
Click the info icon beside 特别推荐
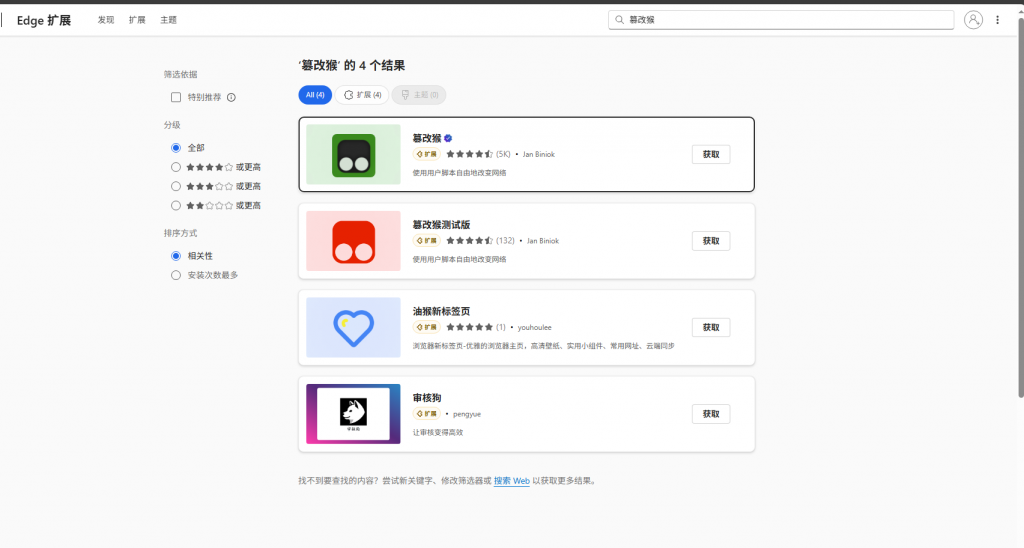[x=231, y=97]
